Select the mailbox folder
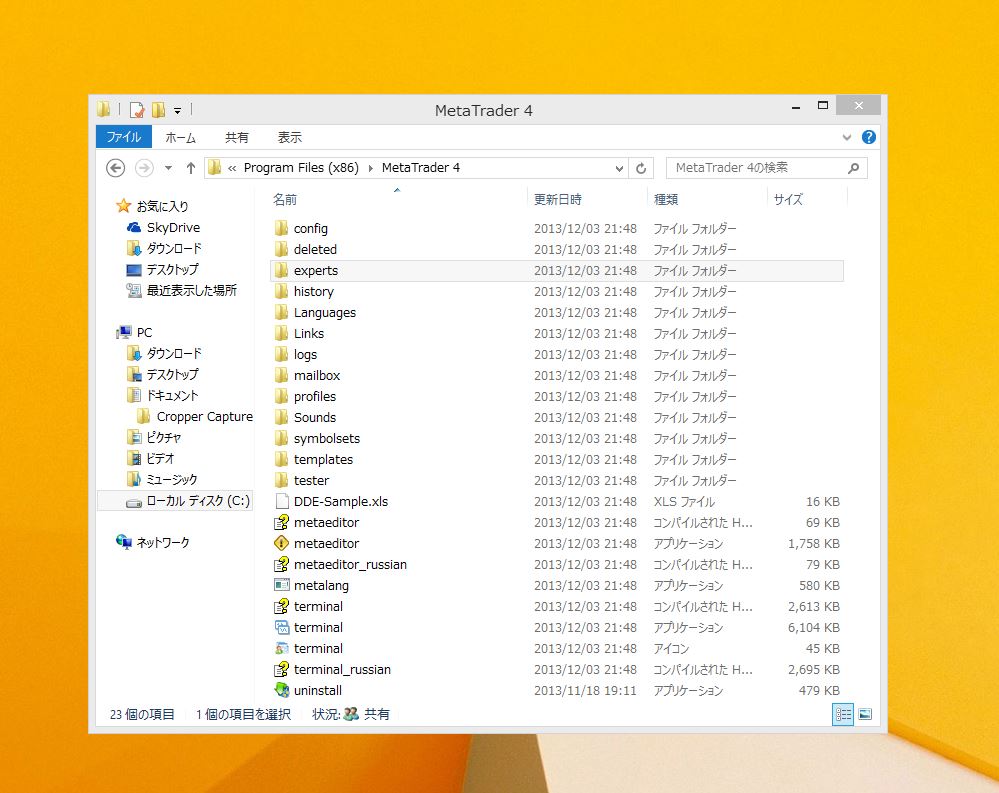Viewport: 999px width, 793px height. tap(317, 375)
